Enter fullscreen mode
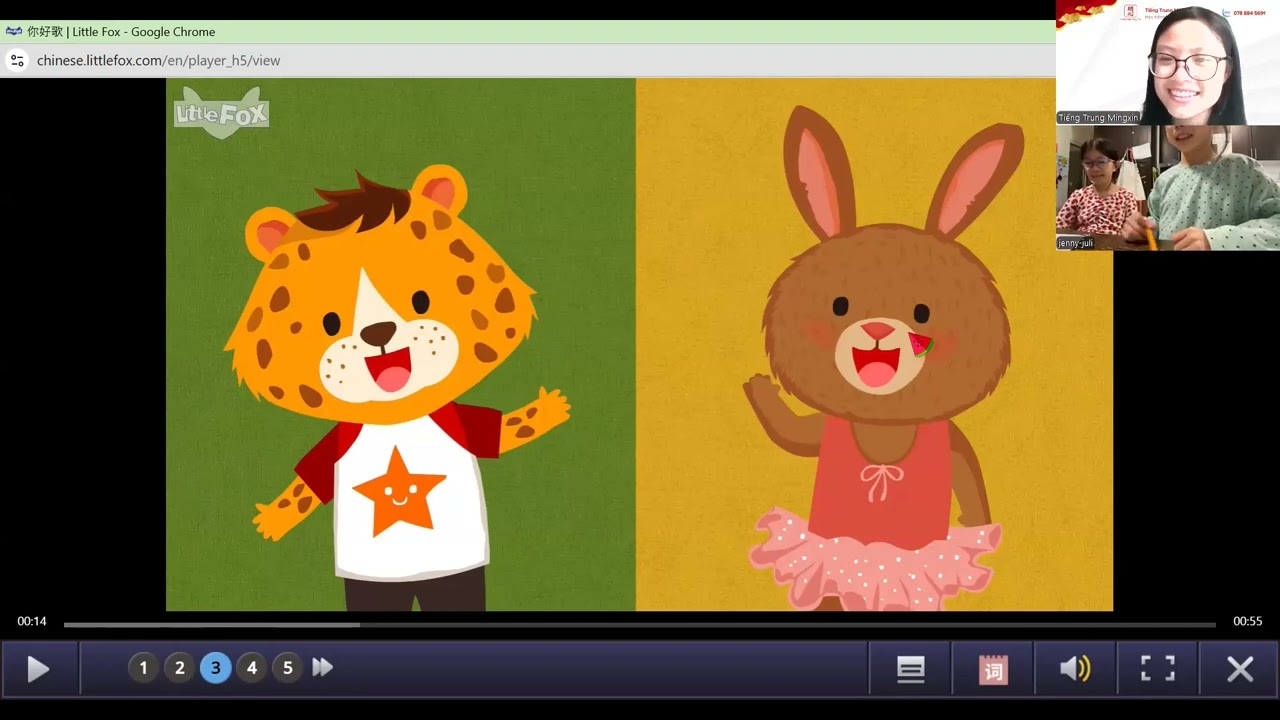The height and width of the screenshot is (720, 1280). [1158, 669]
